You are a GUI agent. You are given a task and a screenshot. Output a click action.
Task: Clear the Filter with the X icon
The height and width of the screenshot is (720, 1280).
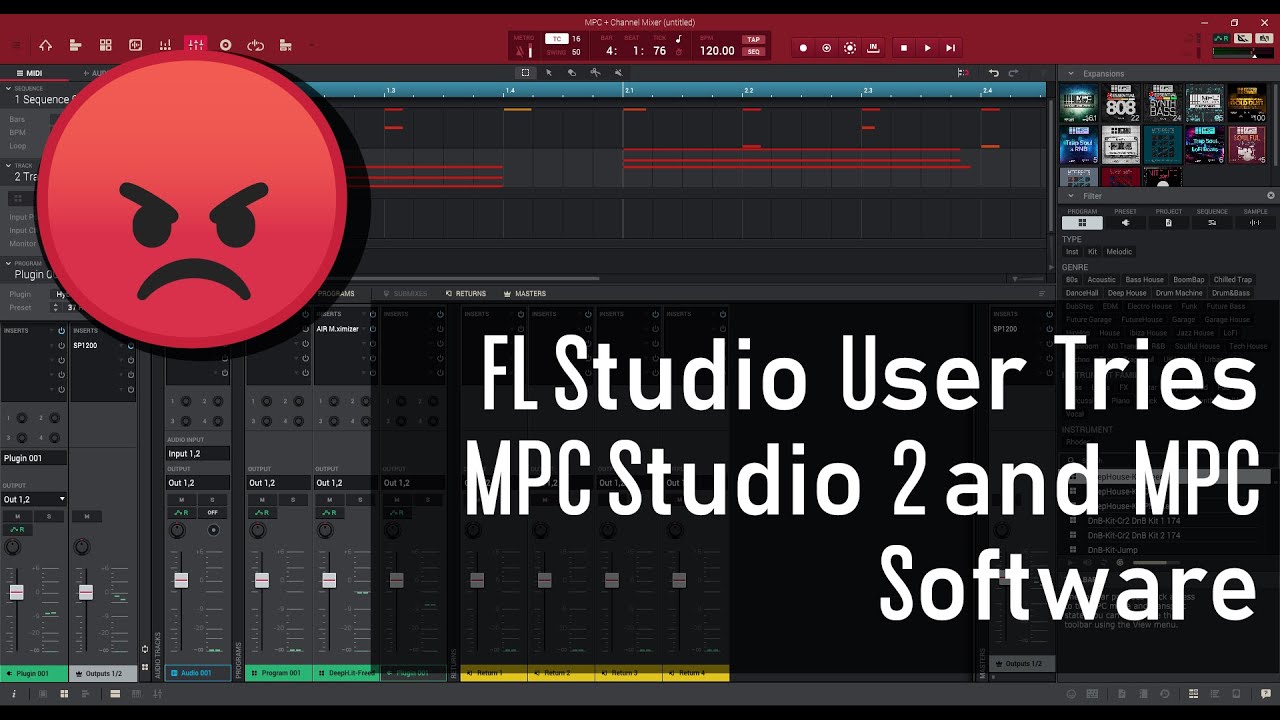coord(1271,196)
